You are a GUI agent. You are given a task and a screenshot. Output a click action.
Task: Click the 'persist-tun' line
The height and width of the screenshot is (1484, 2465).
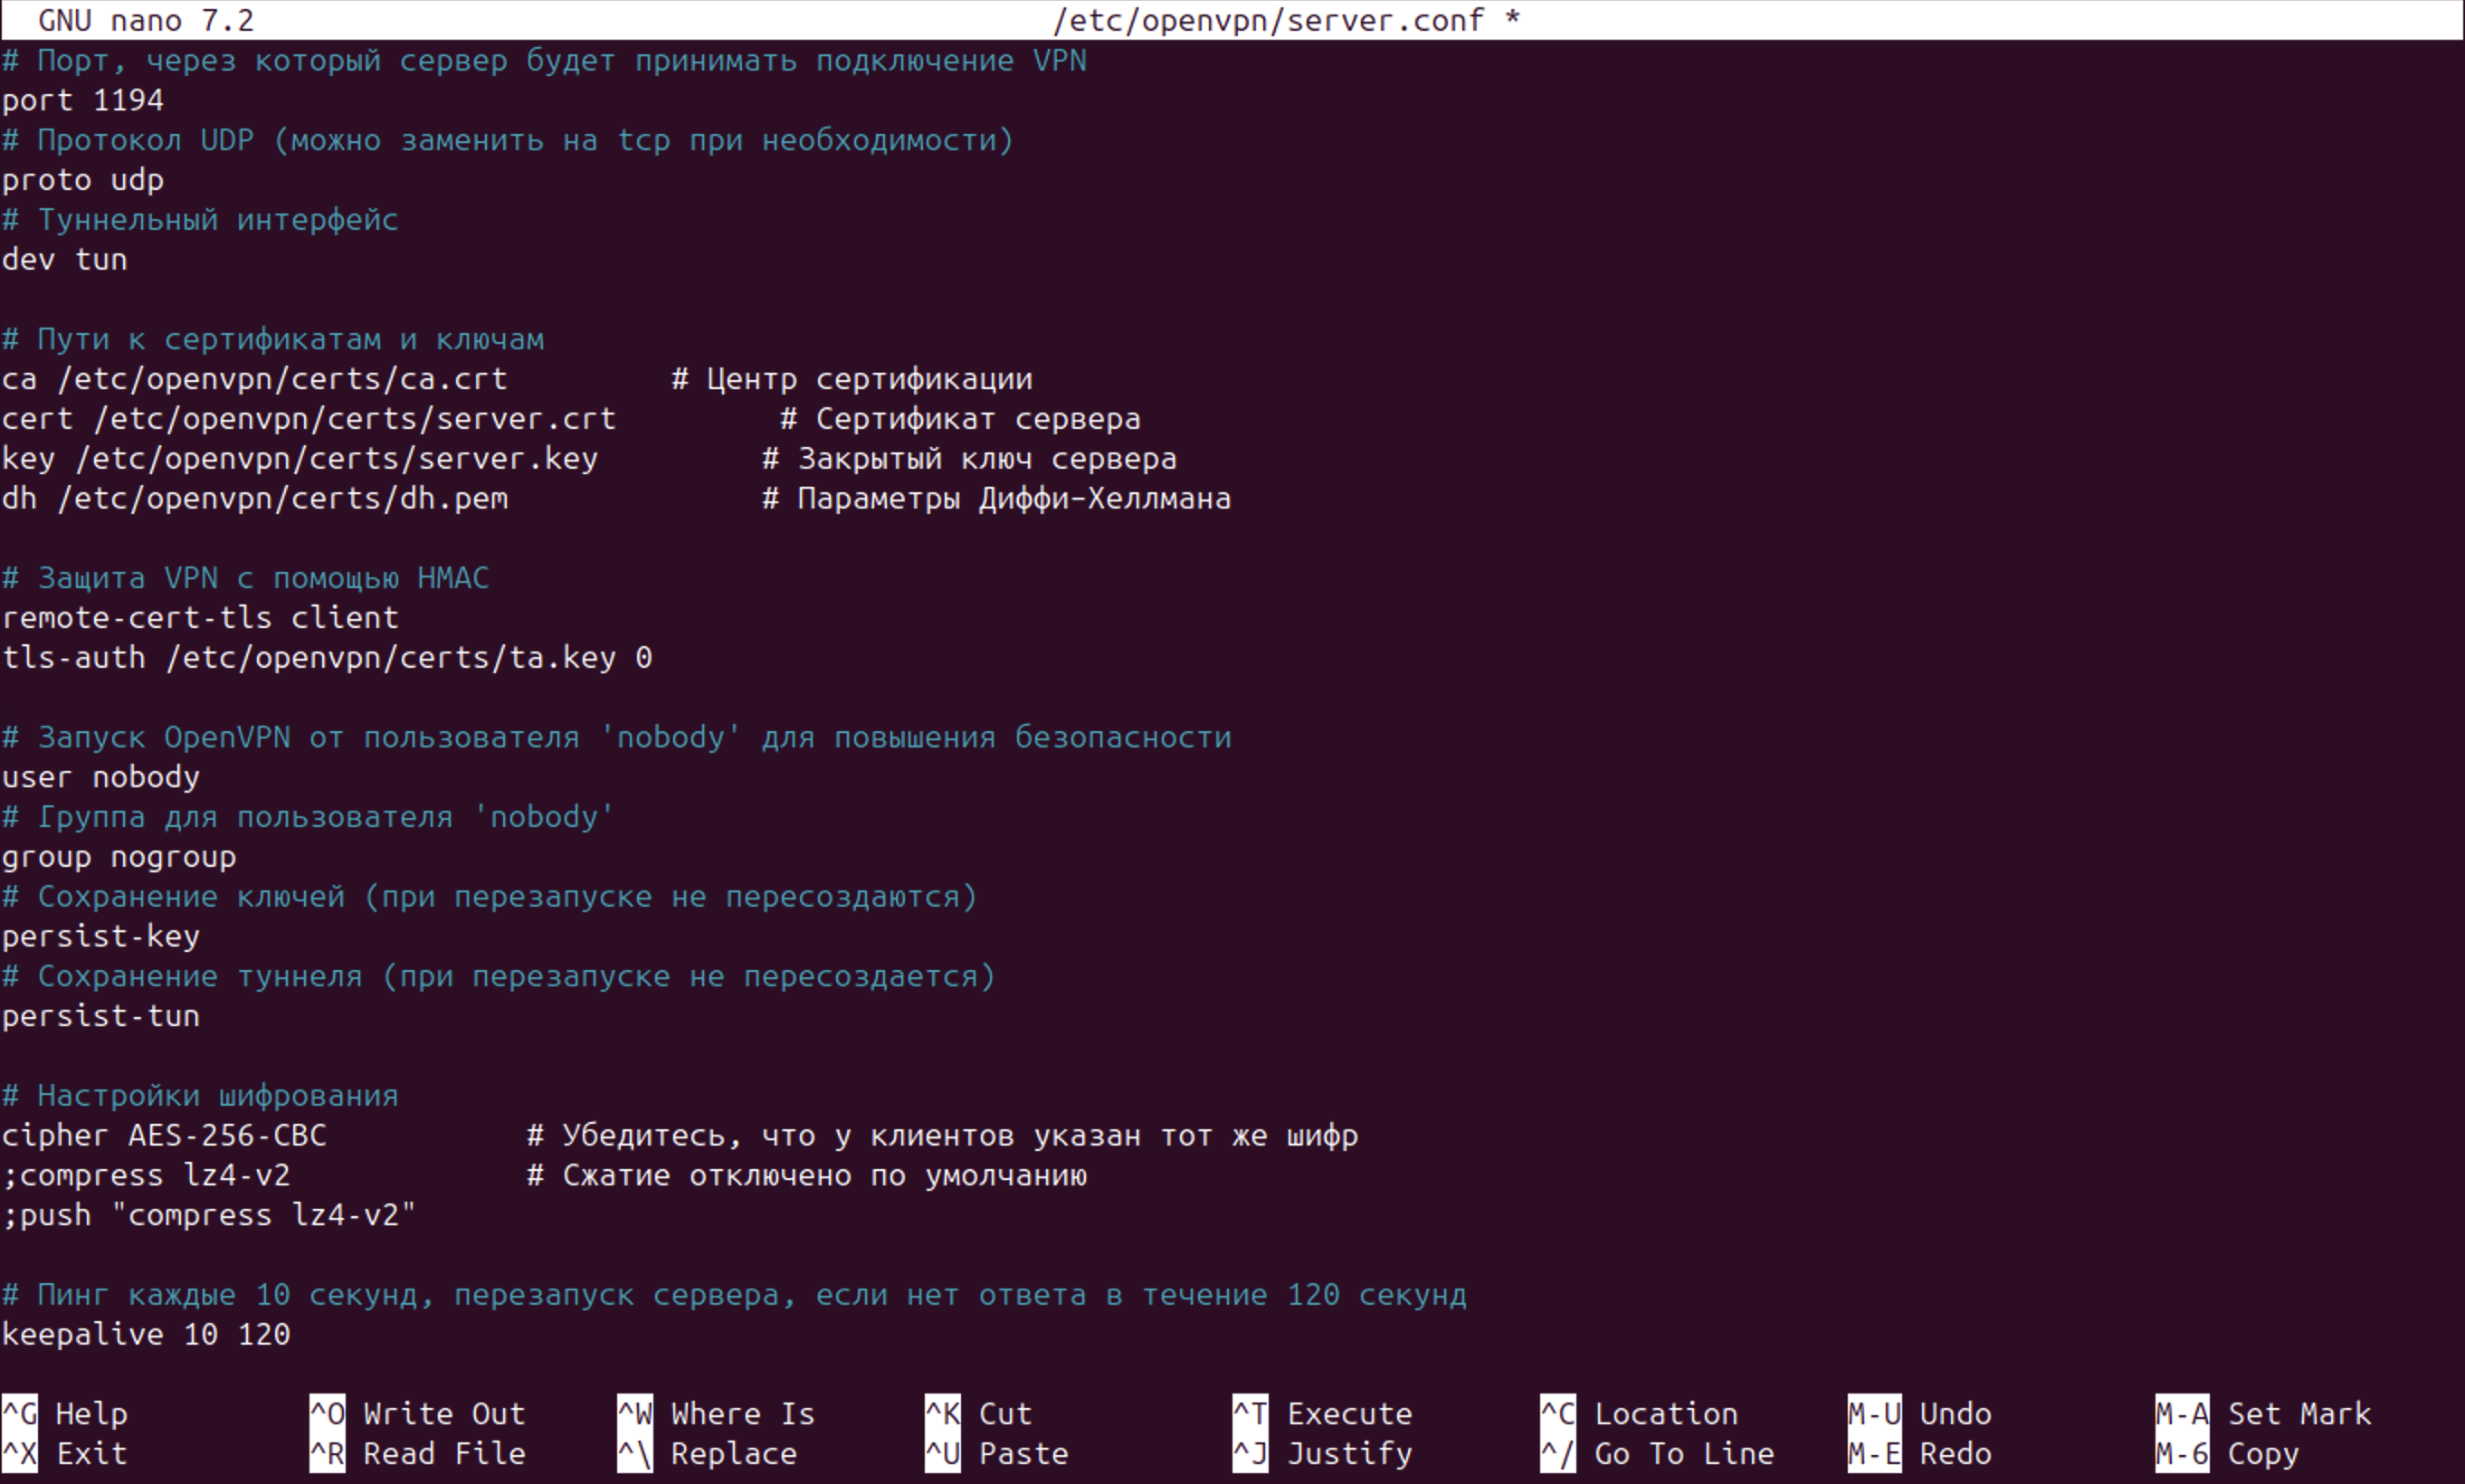point(101,1016)
